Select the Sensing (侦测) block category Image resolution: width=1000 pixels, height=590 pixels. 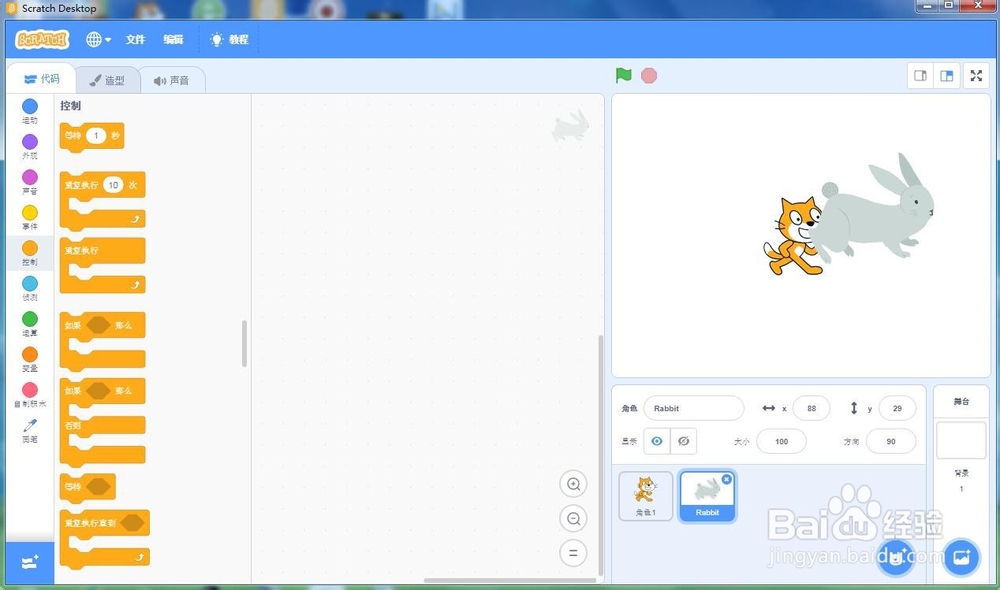(30, 288)
